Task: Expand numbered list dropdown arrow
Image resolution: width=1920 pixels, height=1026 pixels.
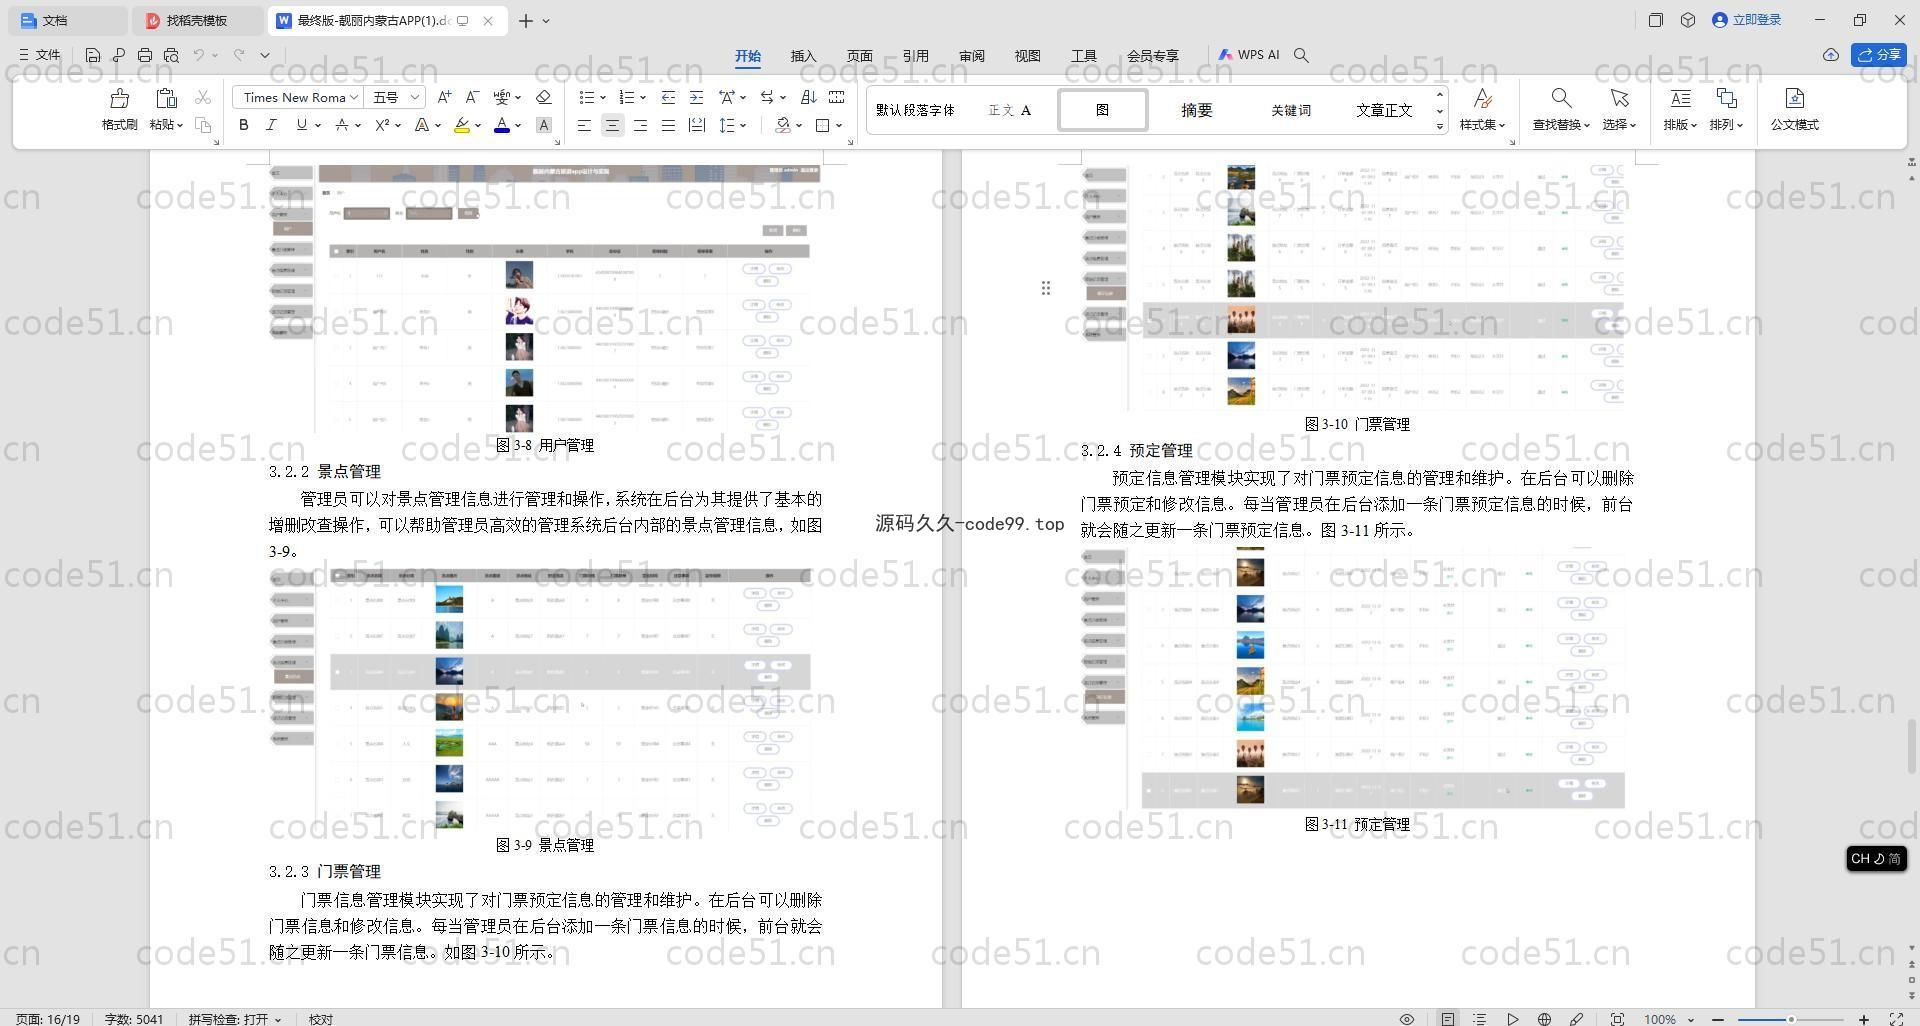Action: [642, 97]
